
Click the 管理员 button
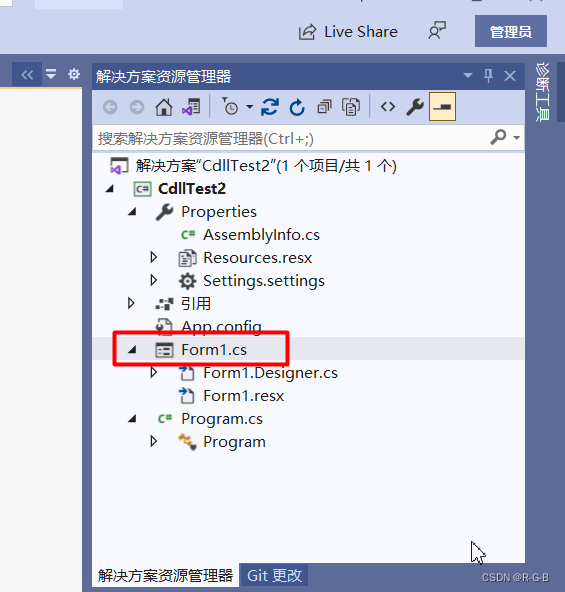(x=511, y=31)
